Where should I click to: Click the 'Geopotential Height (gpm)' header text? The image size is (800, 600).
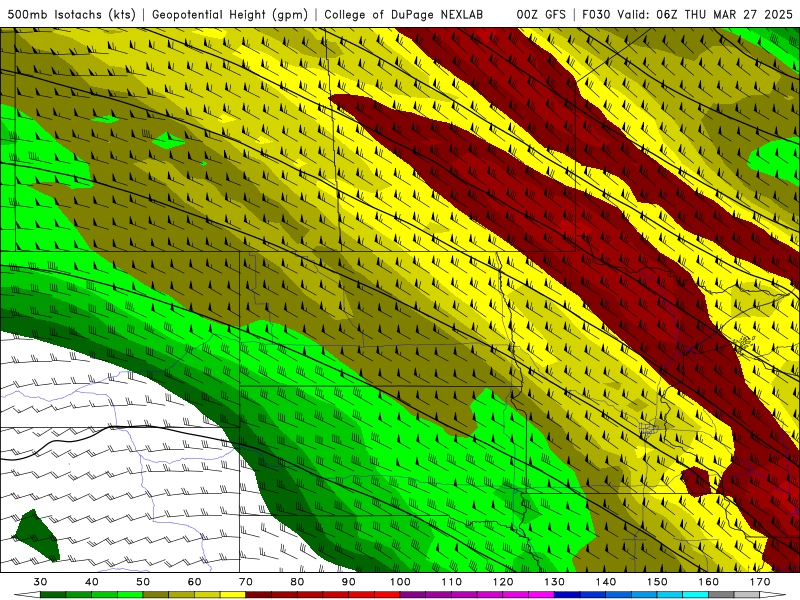pos(230,14)
